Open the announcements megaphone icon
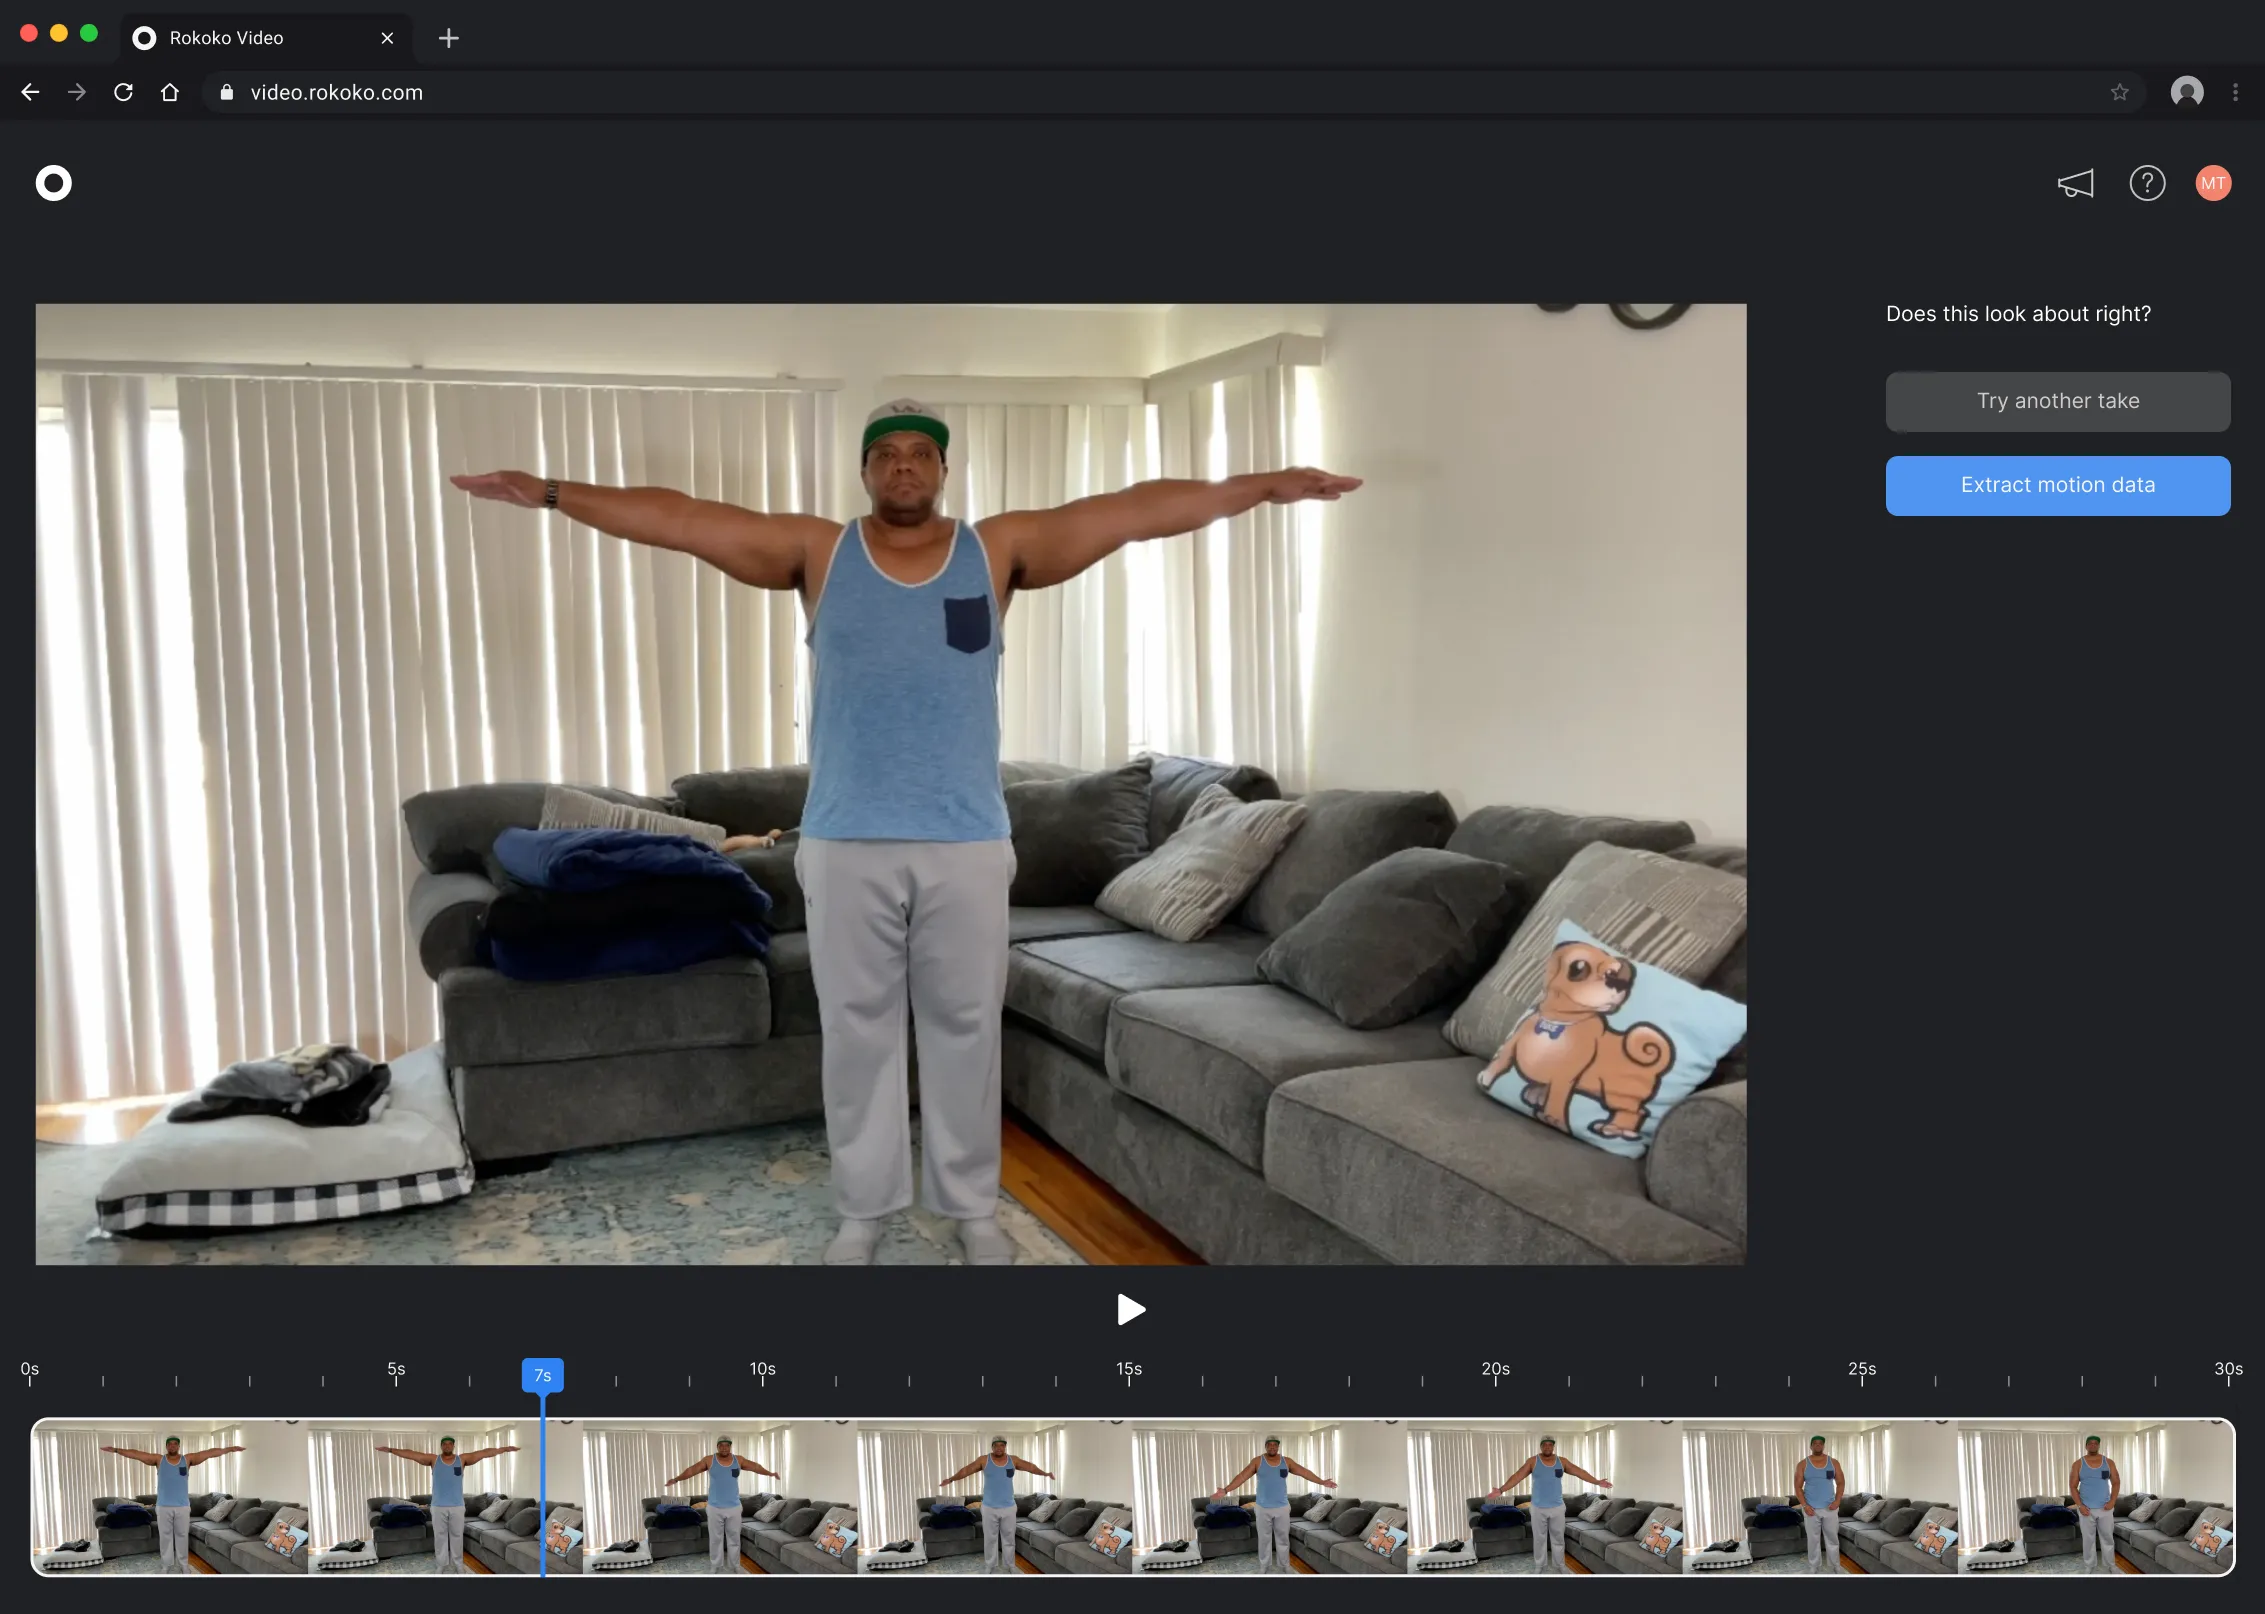 click(2075, 183)
